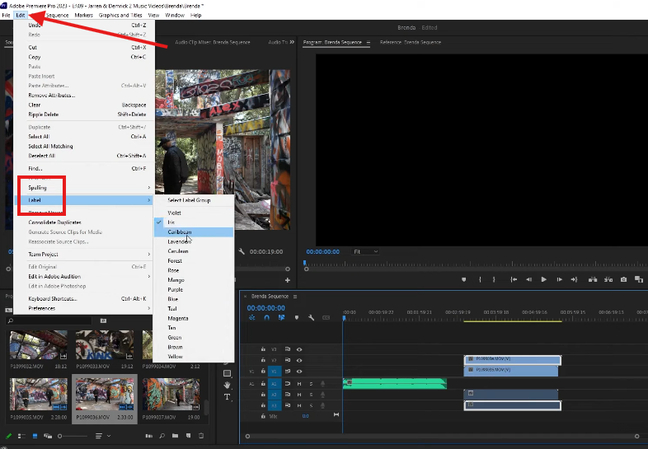
Task: Show hidden Source panel tabs overflow
Action: (292, 42)
